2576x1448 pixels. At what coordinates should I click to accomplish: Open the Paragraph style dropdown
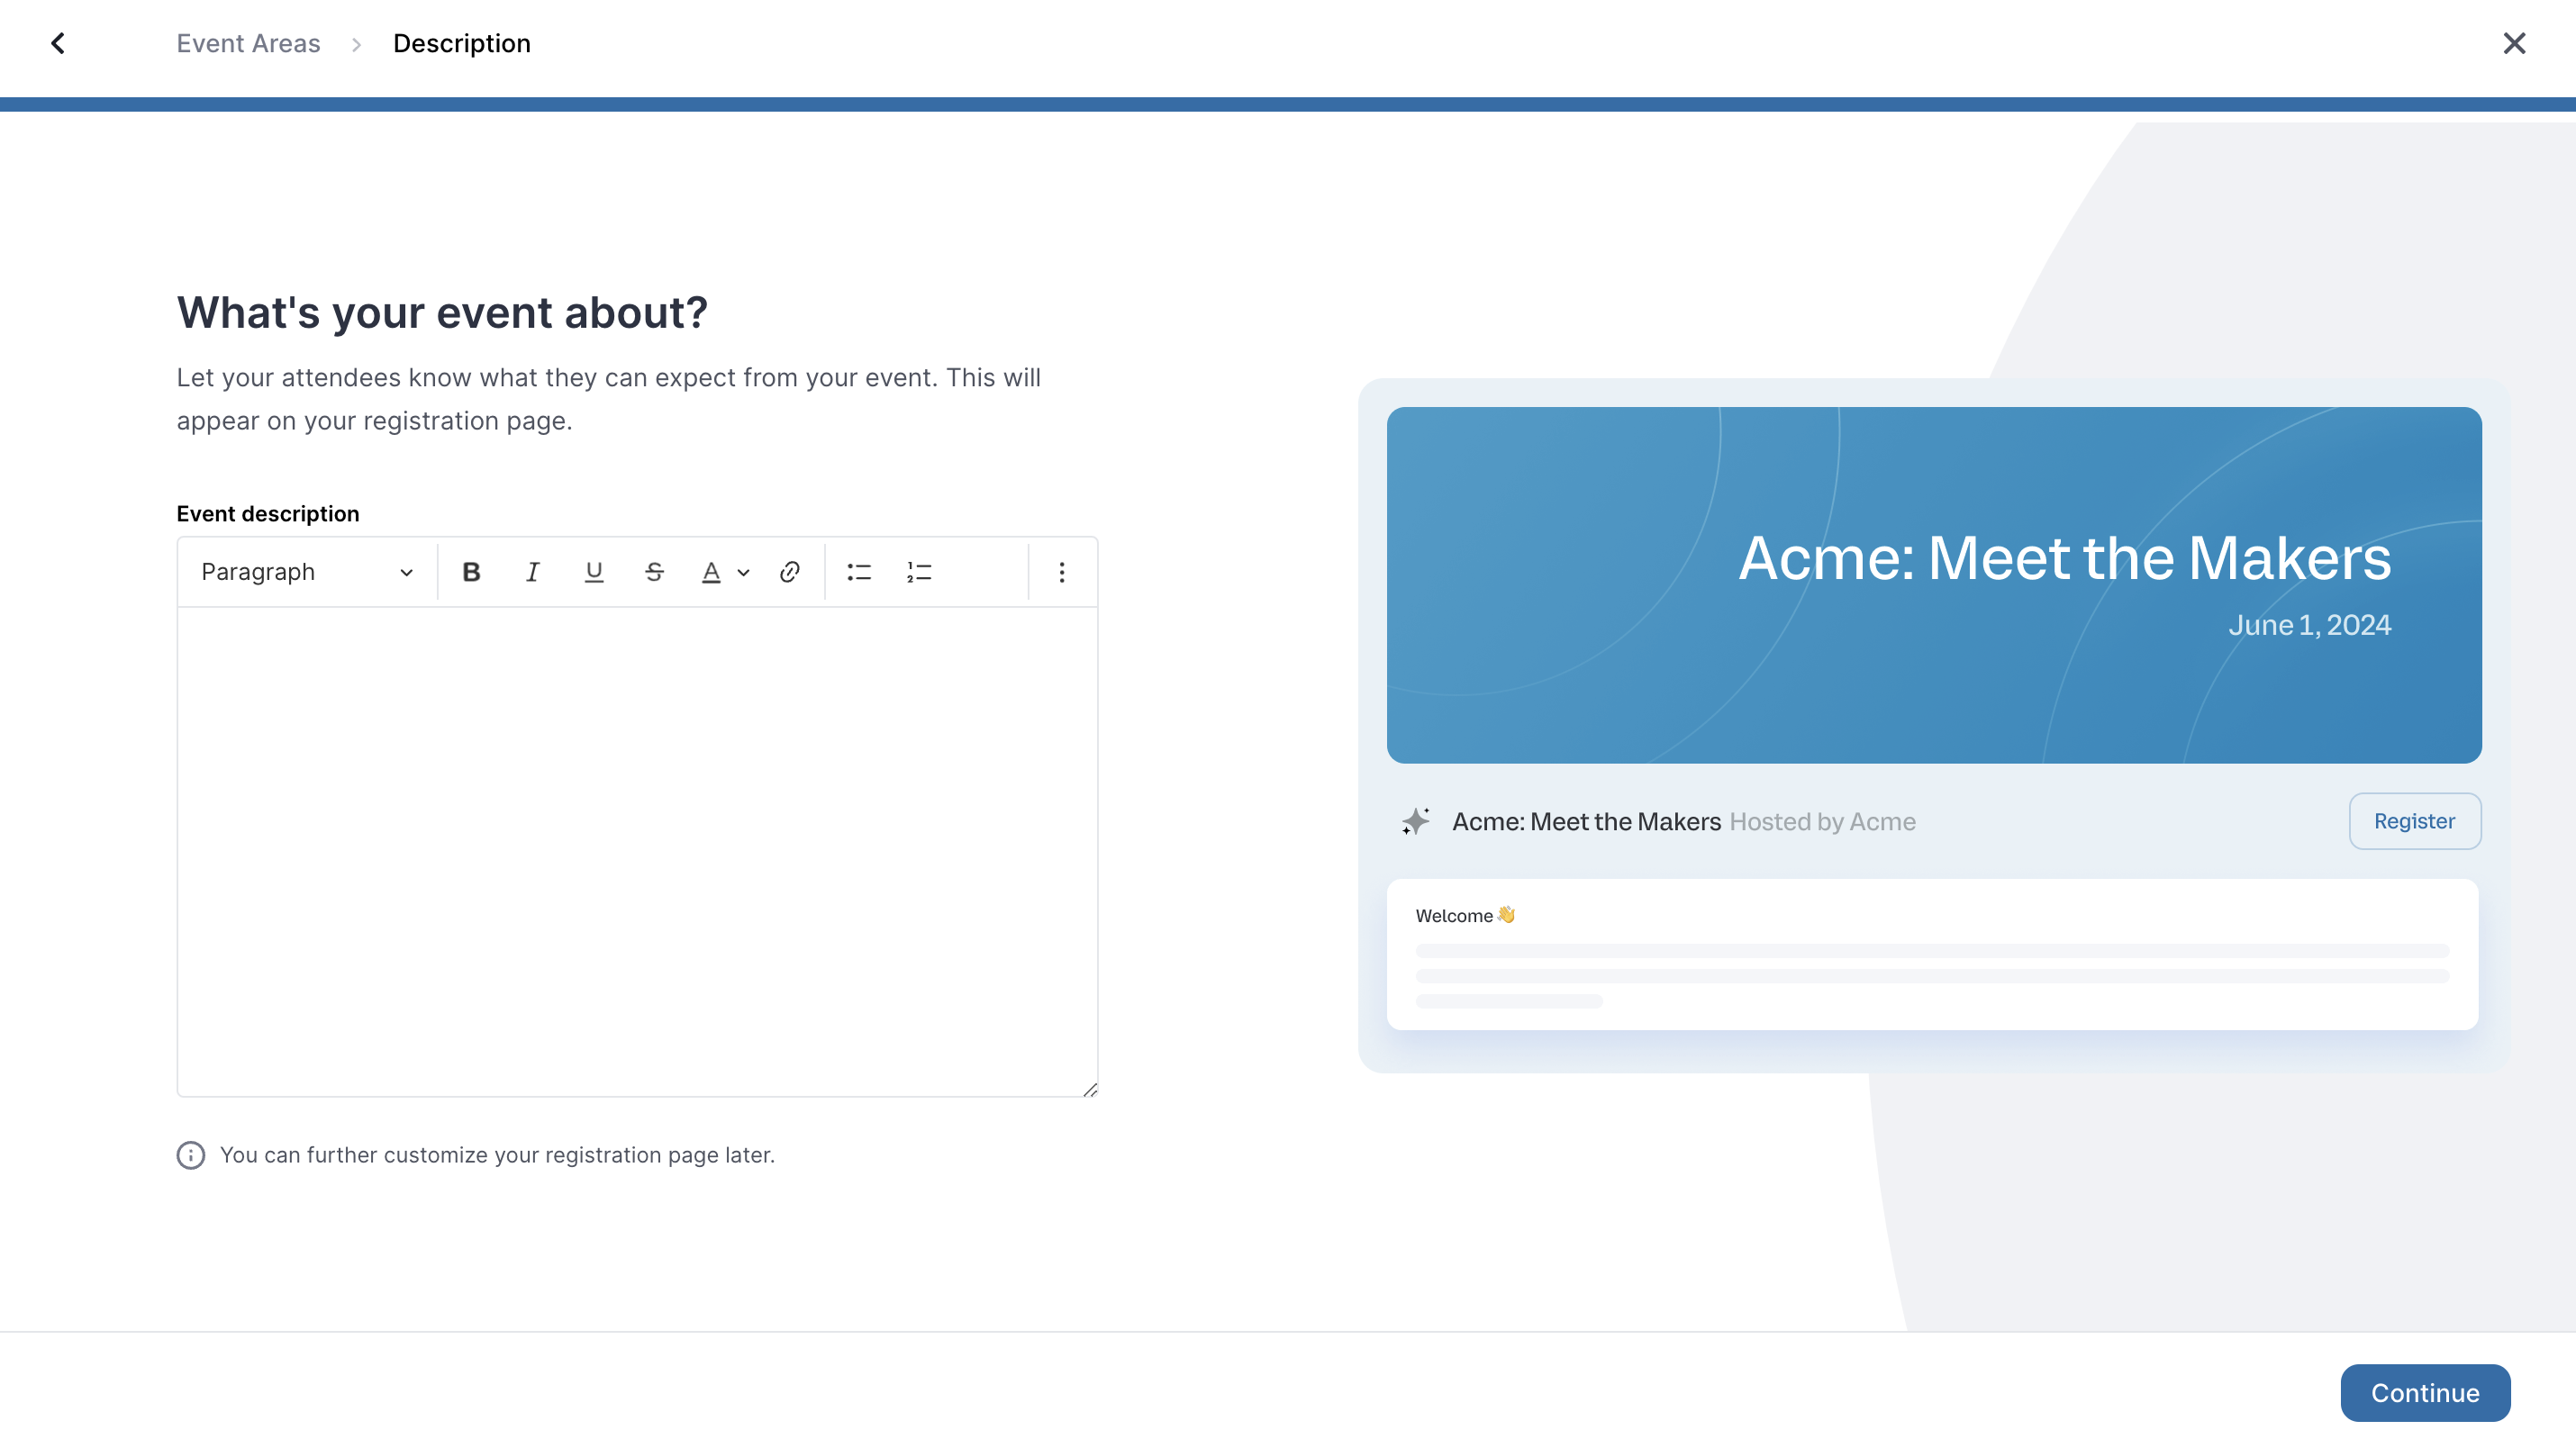click(x=307, y=572)
